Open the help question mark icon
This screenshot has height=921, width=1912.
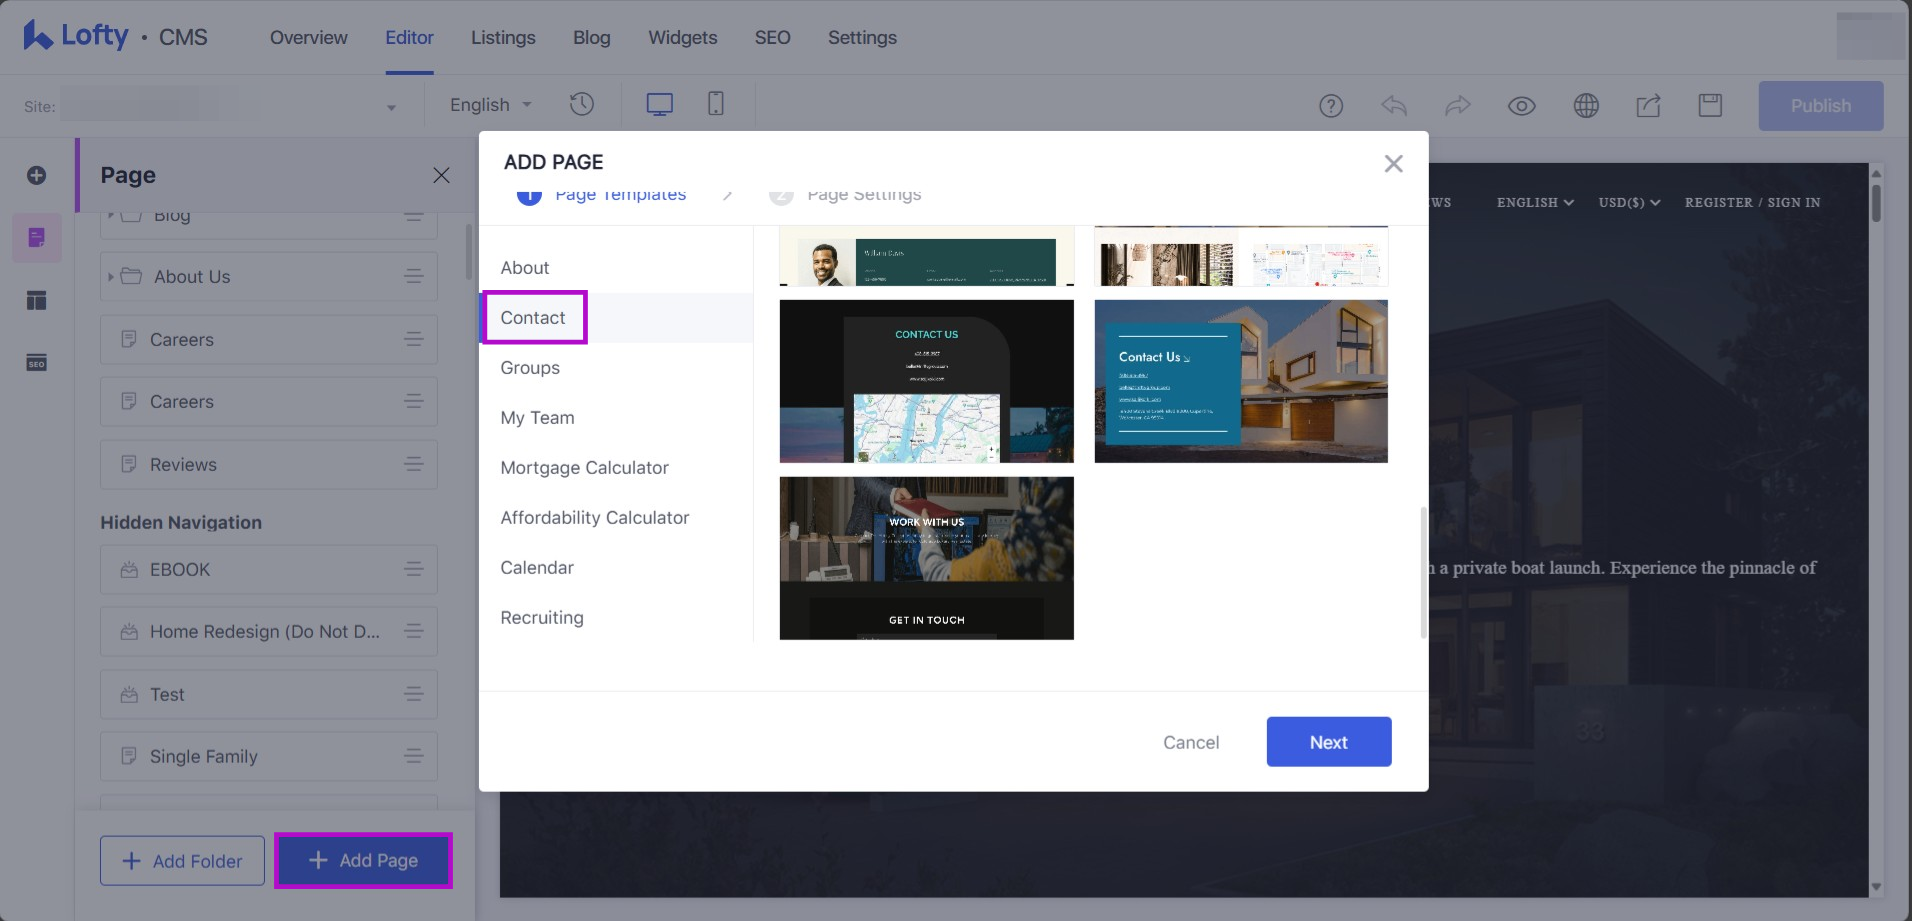1330,106
